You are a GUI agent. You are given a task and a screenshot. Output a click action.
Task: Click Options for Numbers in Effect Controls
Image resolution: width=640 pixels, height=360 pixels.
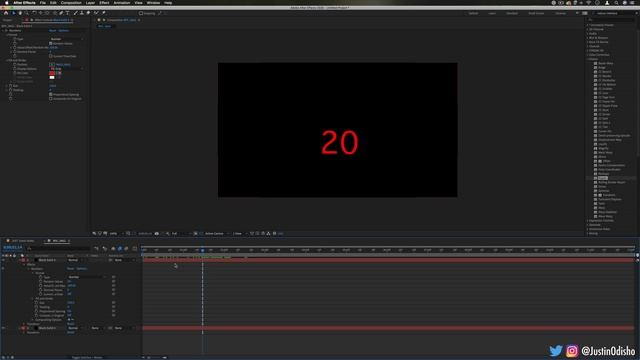click(64, 31)
